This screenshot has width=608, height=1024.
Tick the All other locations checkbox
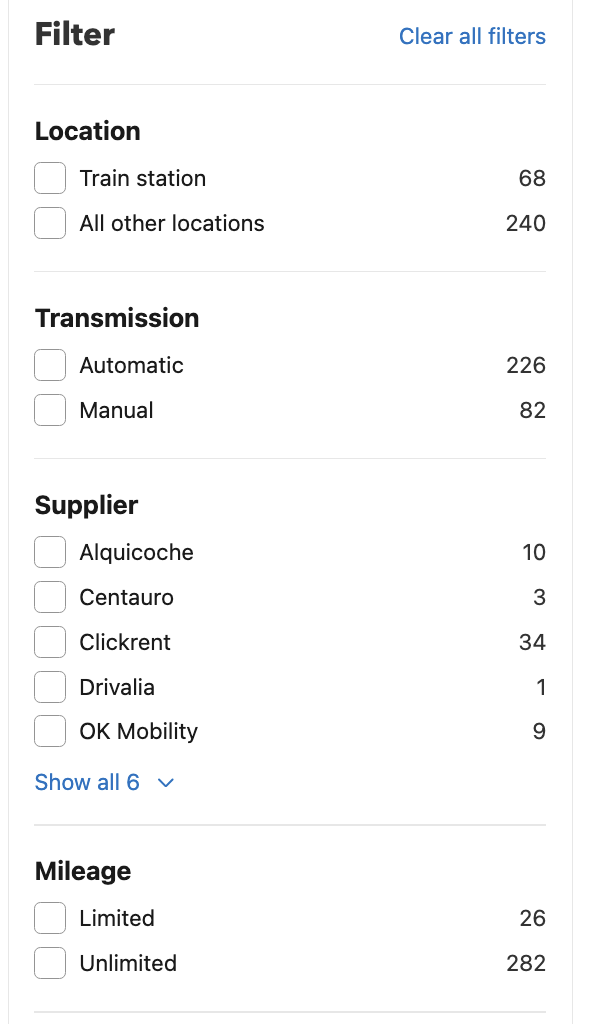50,224
